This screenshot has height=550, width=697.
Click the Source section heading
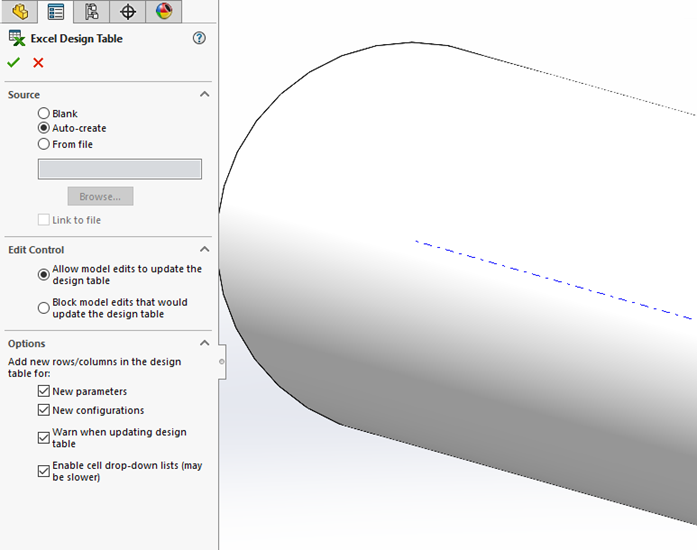(x=24, y=95)
